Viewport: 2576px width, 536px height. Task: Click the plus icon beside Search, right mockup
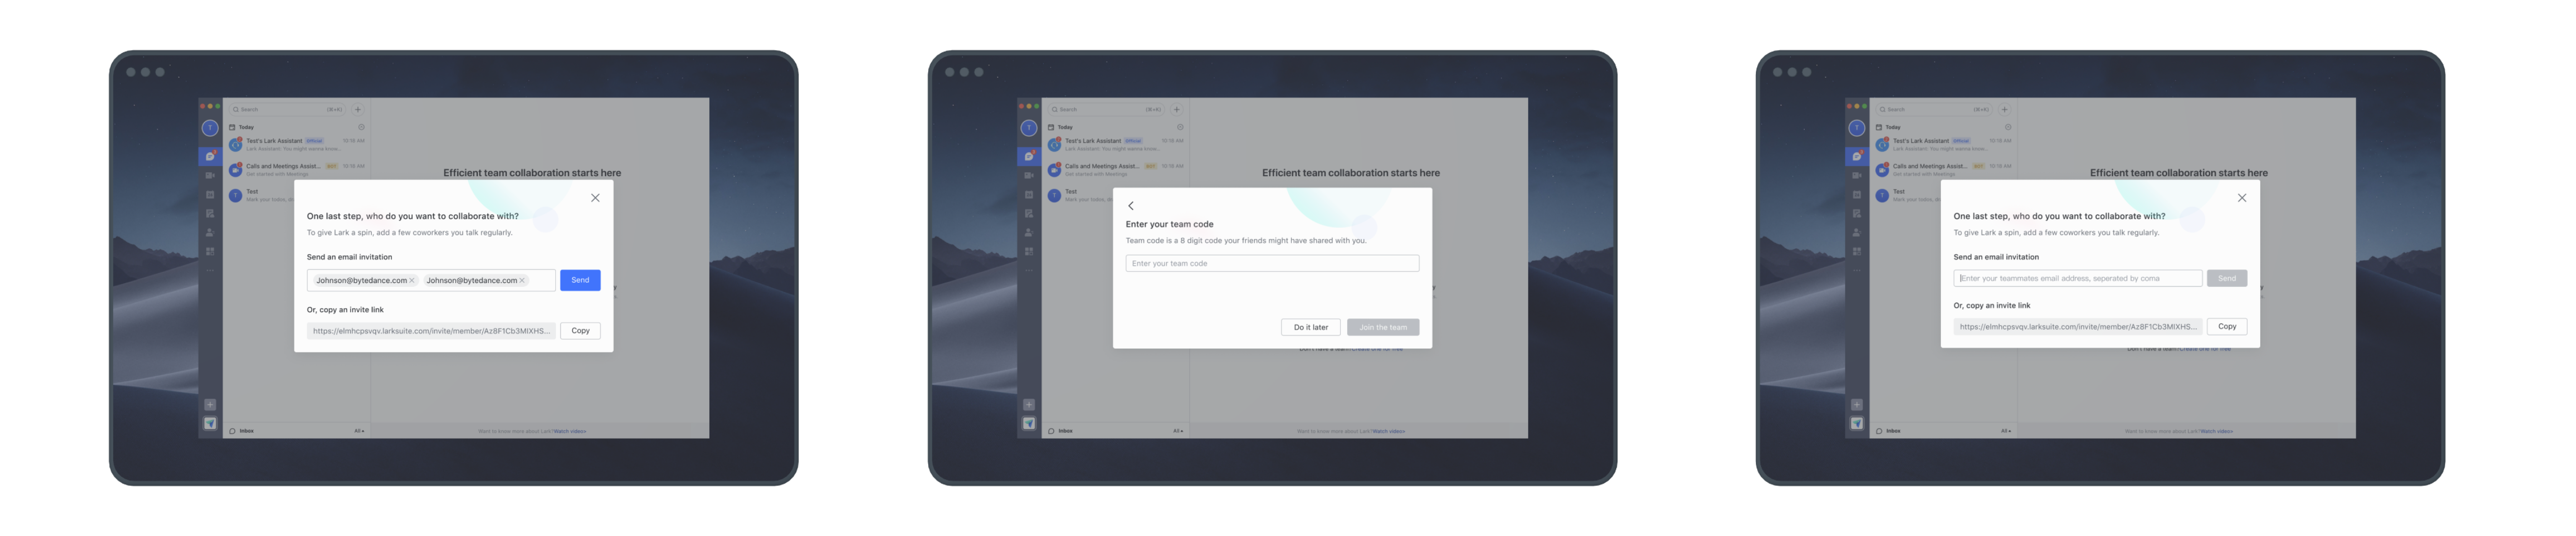[x=2005, y=109]
